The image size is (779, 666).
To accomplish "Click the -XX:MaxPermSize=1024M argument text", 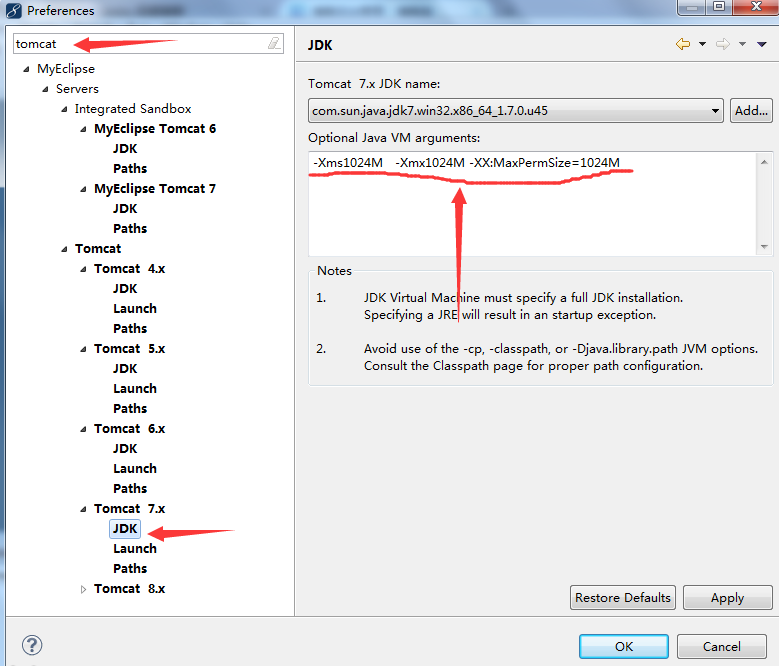I will (545, 162).
